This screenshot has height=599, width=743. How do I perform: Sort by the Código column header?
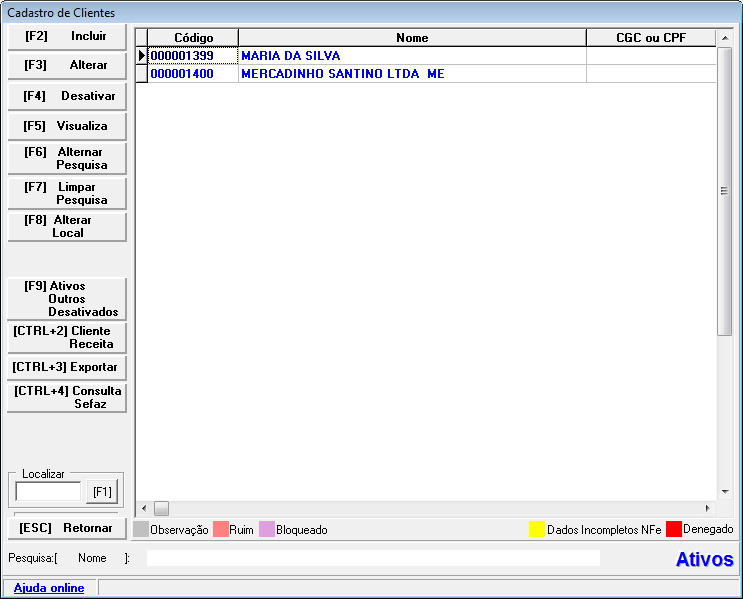click(x=193, y=38)
